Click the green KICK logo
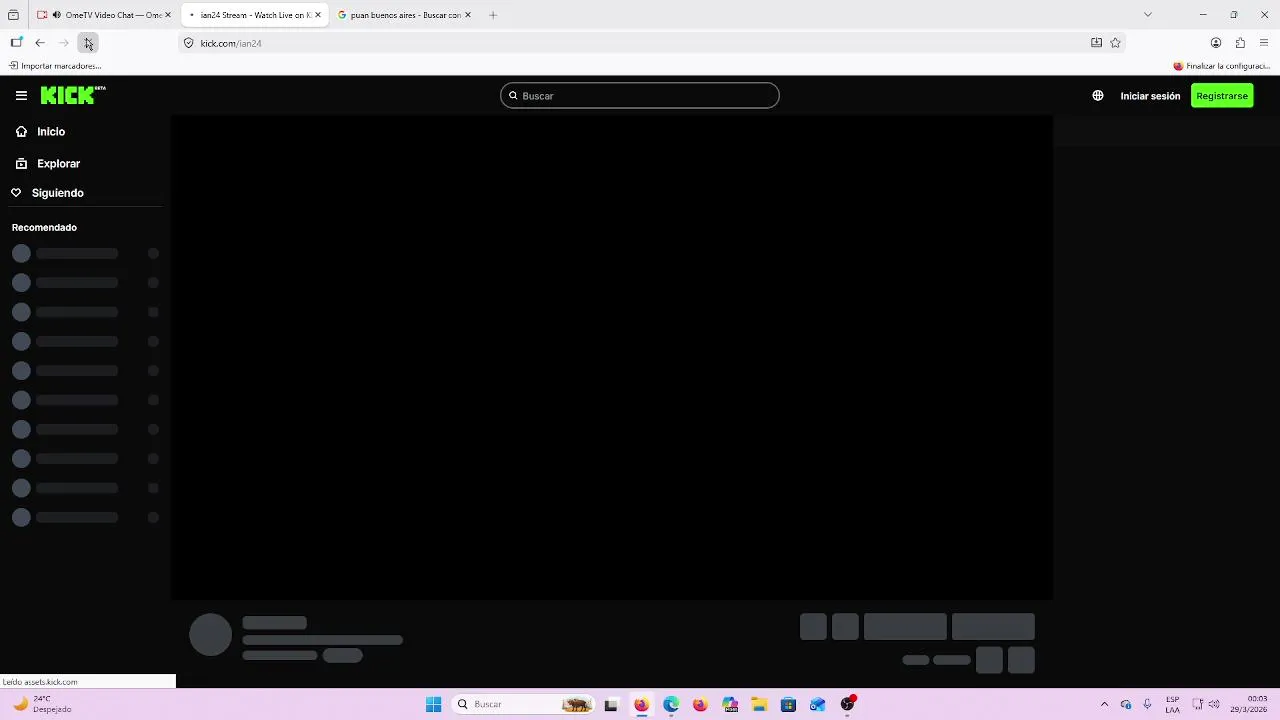The height and width of the screenshot is (720, 1280). coord(73,95)
